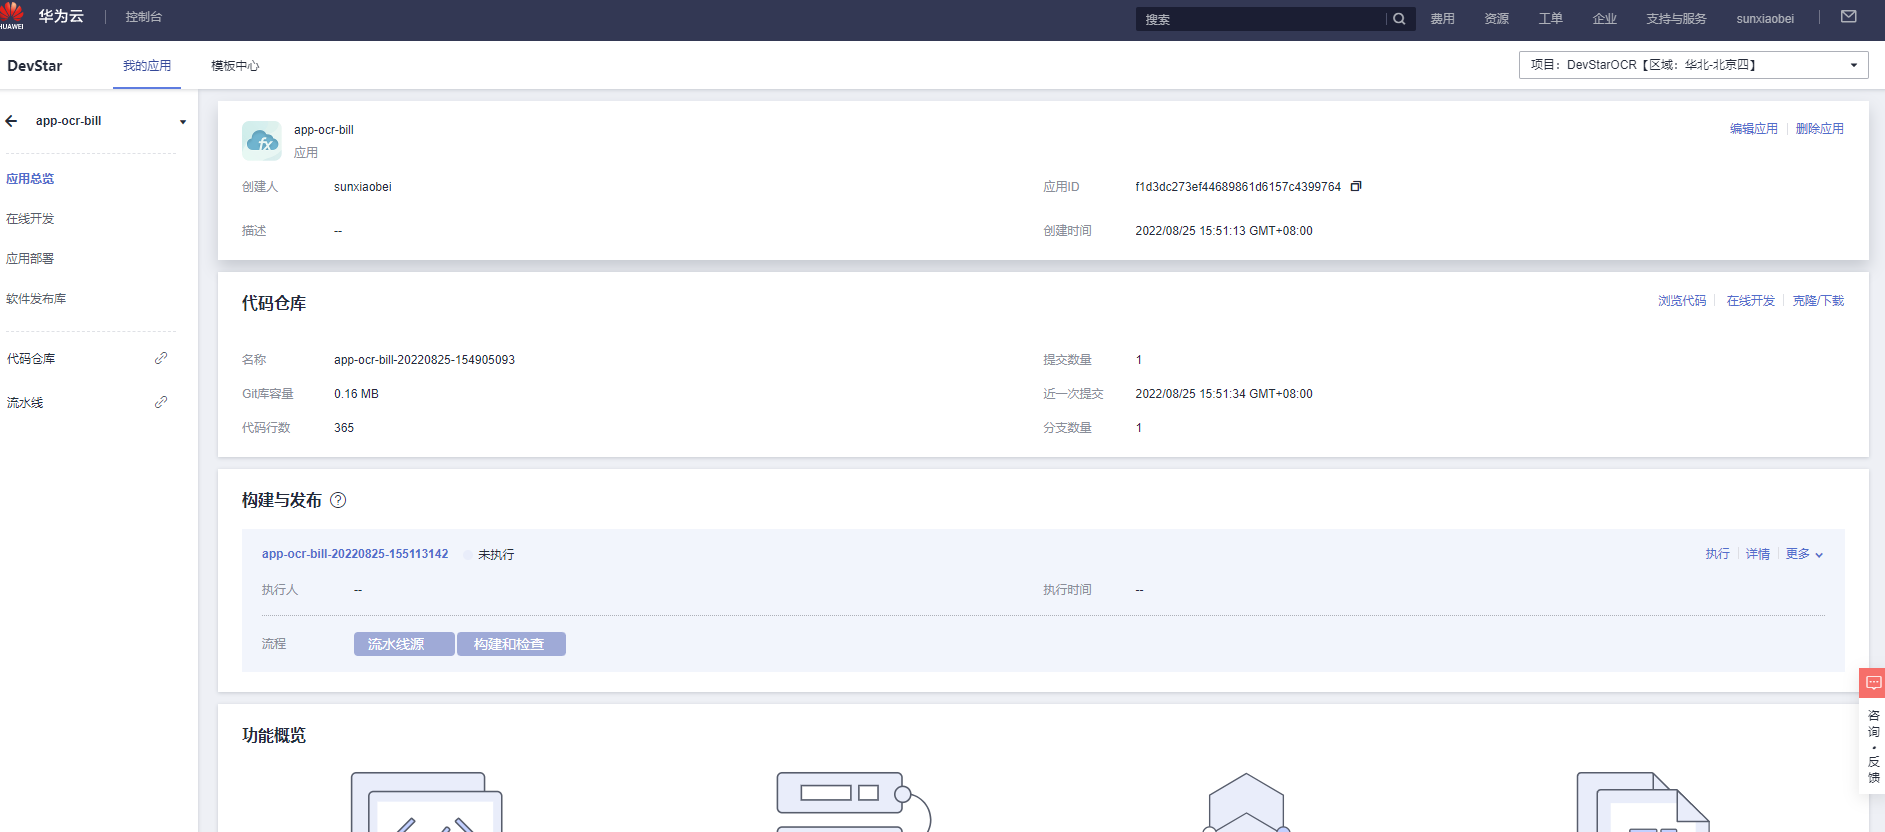
Task: Click the DevStar title
Action: (x=35, y=66)
